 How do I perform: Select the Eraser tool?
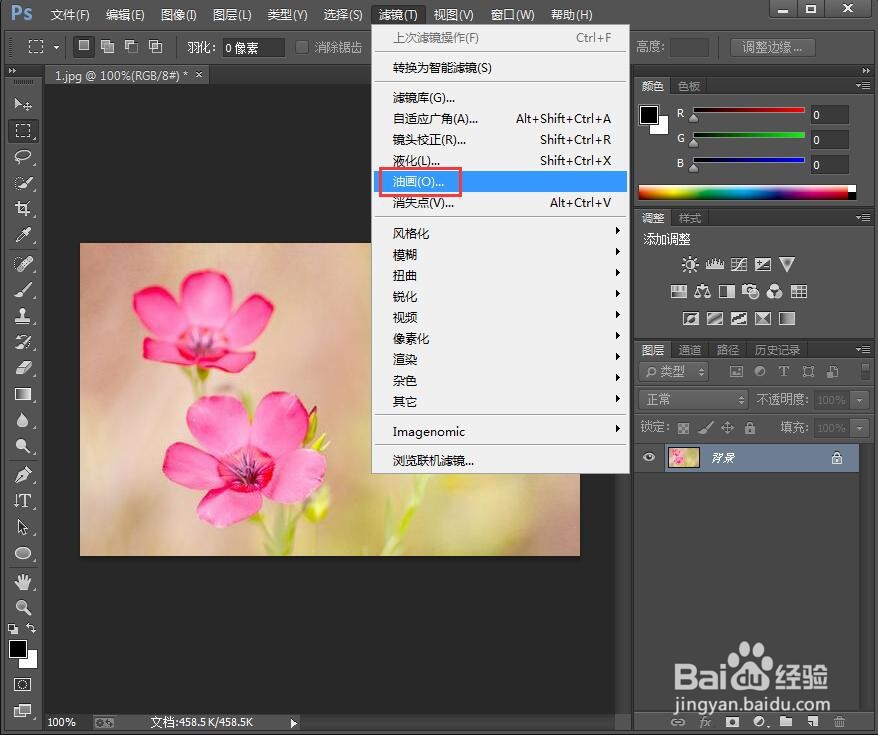(x=22, y=368)
